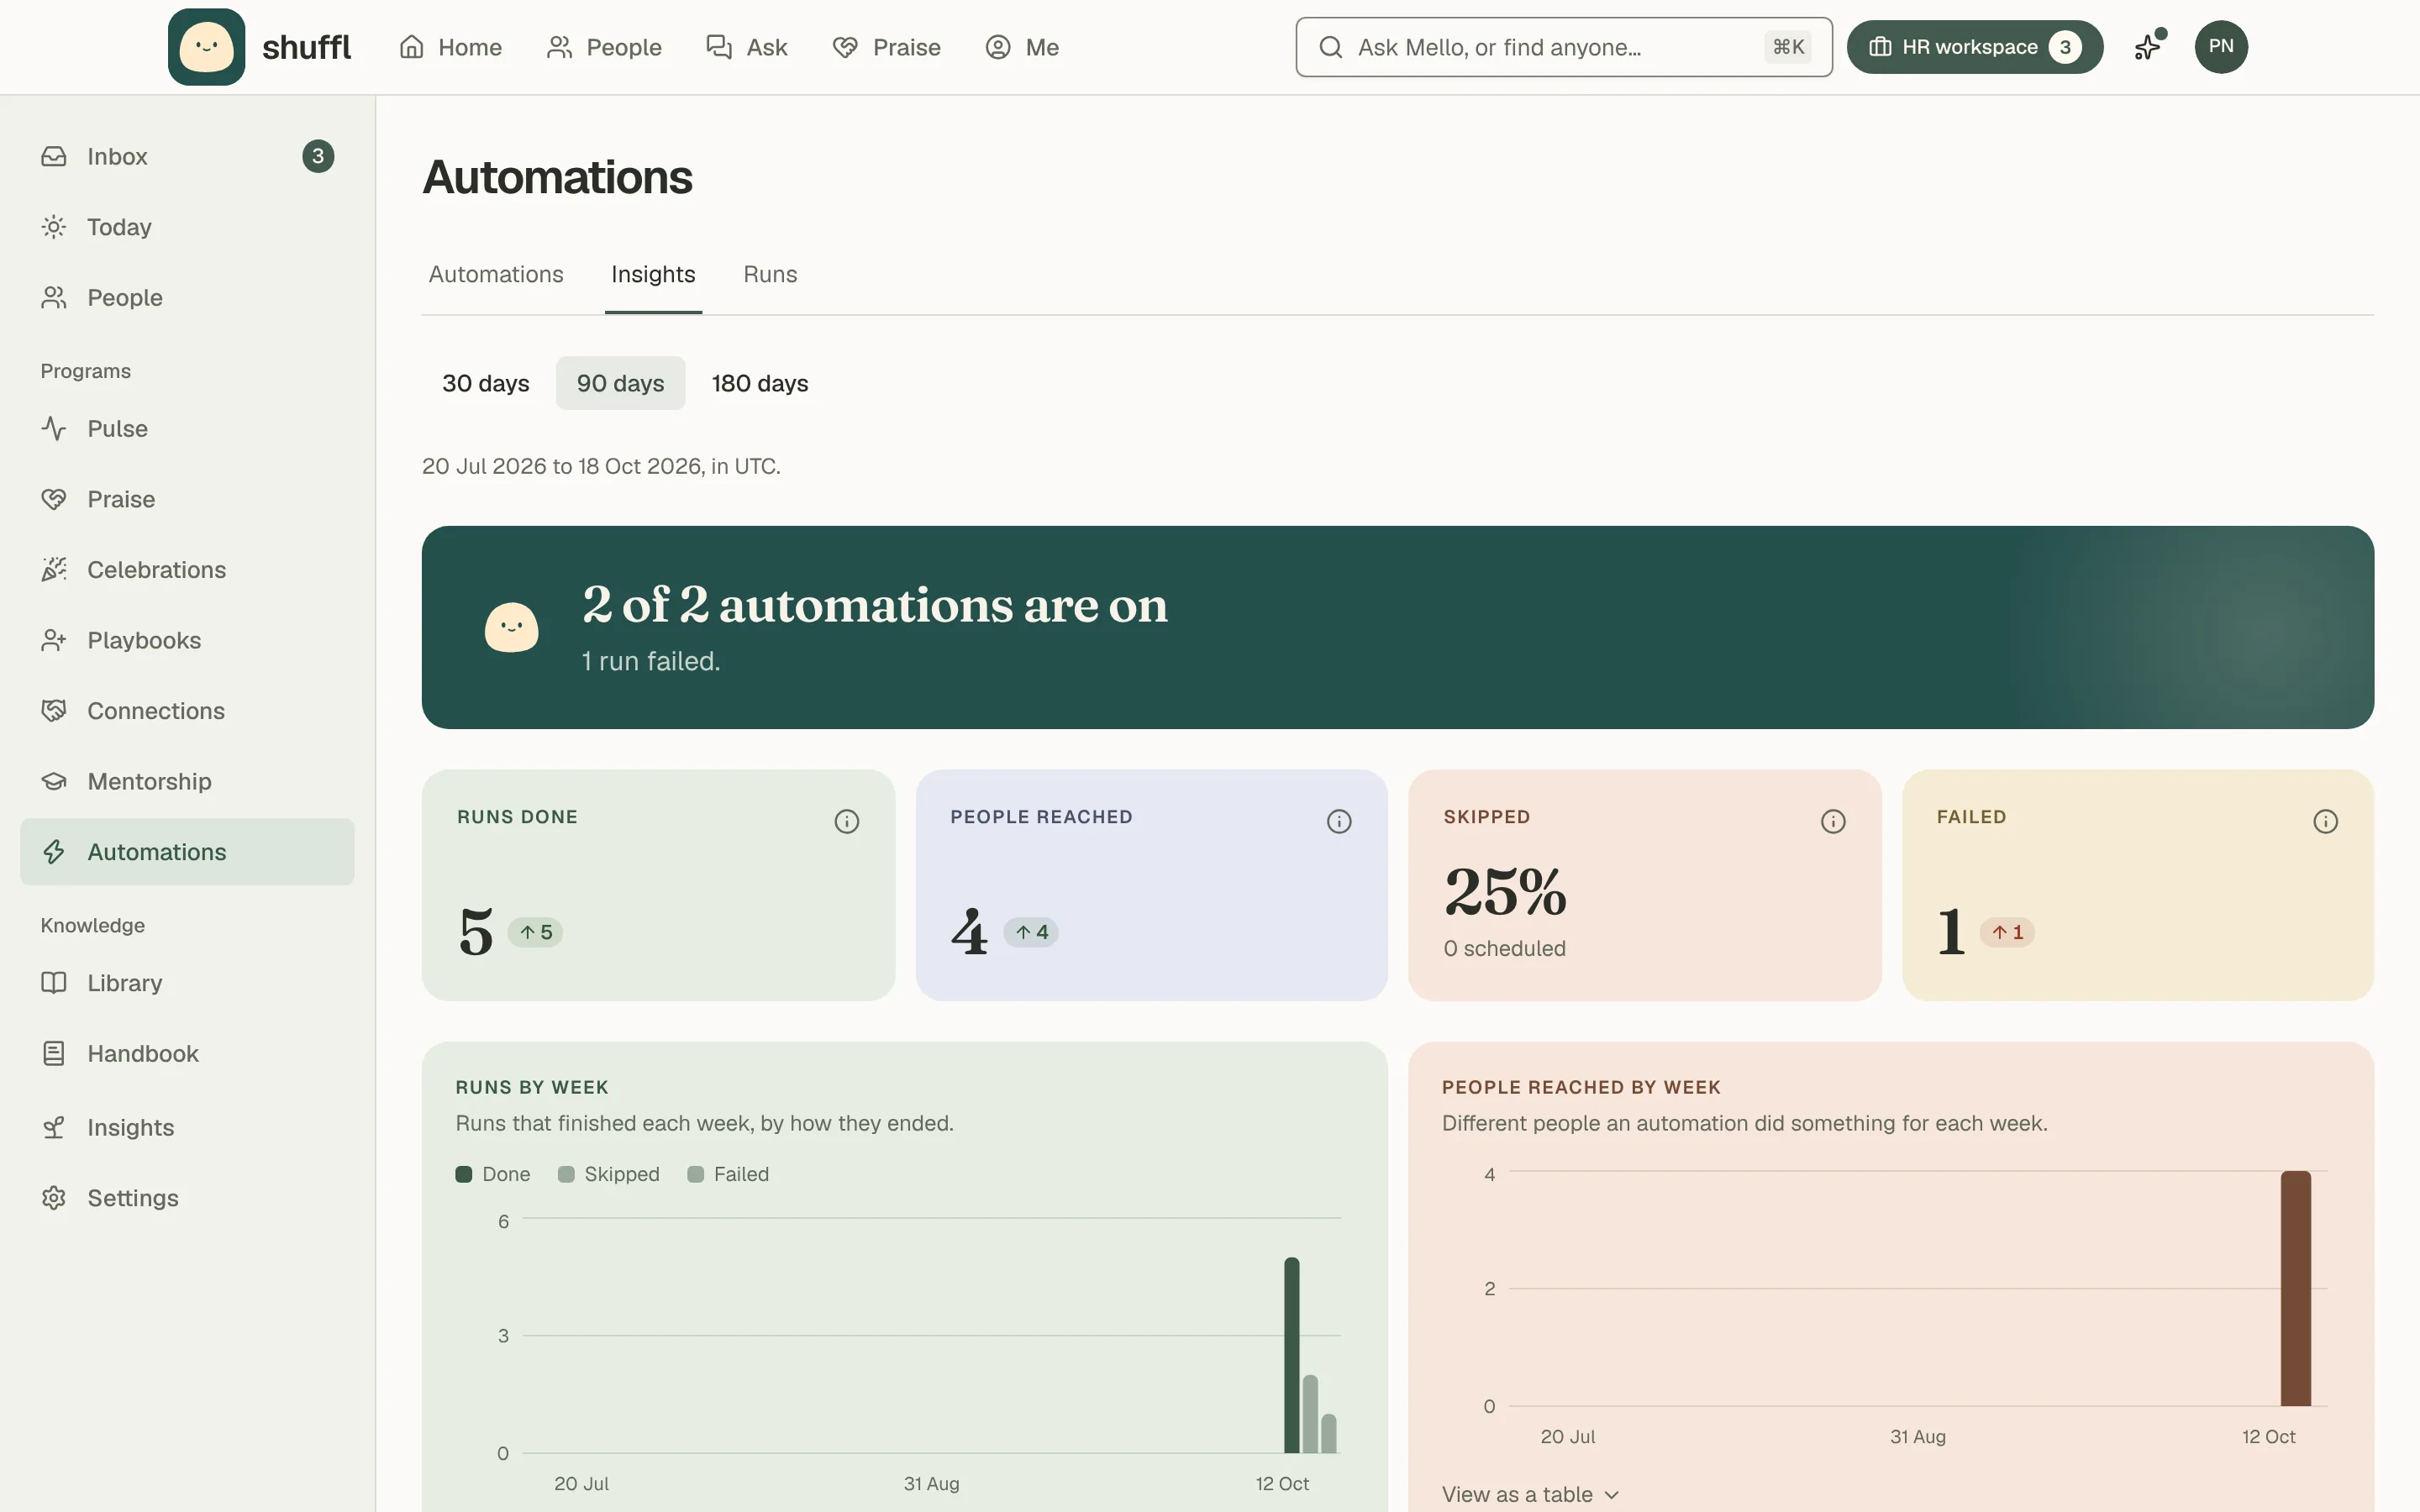
Task: Open the Handbook page
Action: pyautogui.click(x=187, y=1053)
